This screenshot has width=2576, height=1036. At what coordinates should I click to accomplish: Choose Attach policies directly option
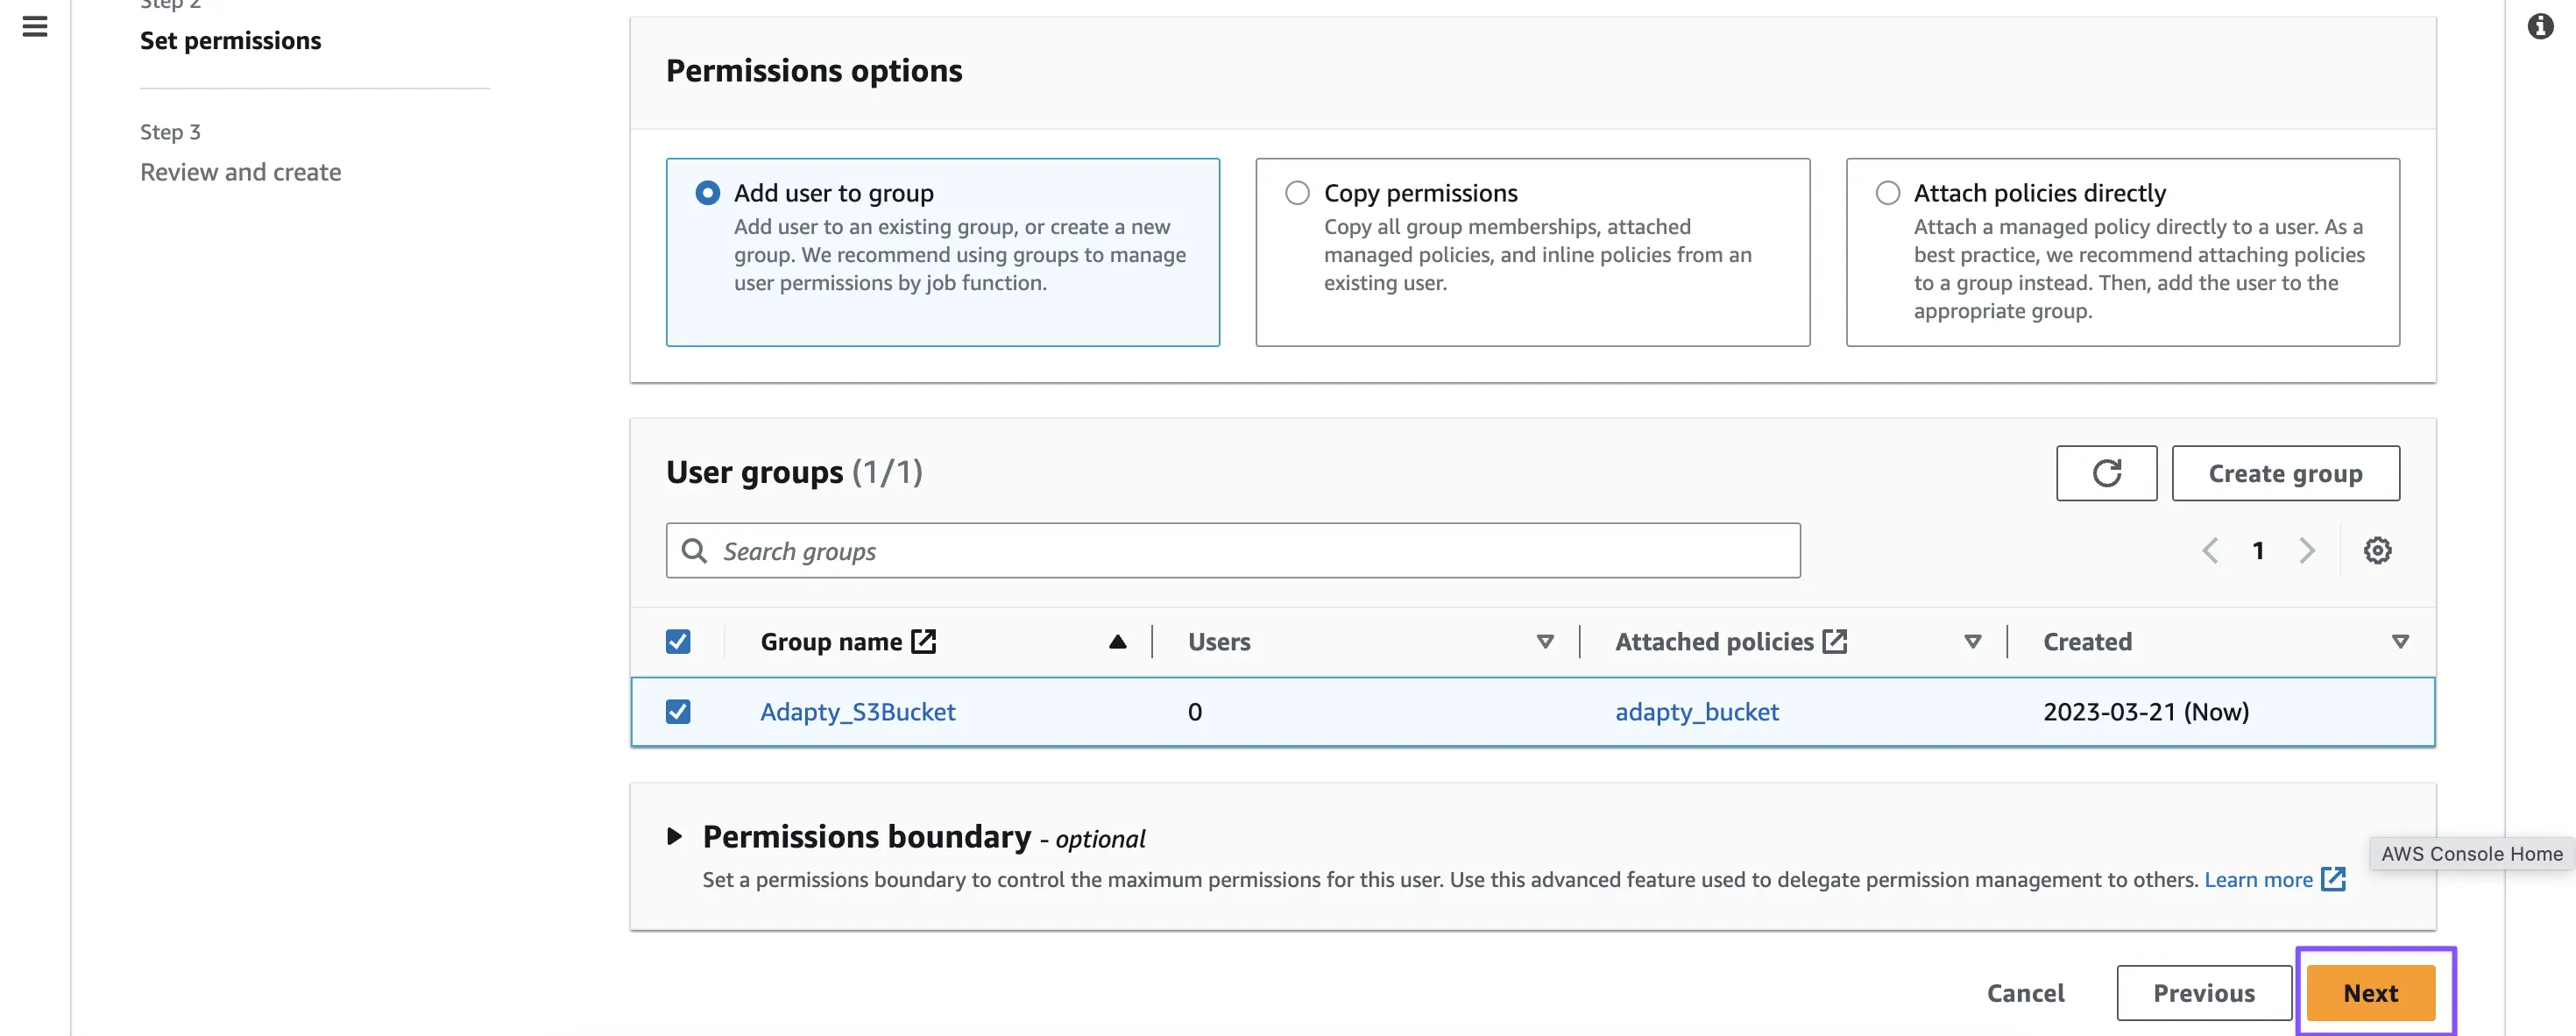[1887, 193]
